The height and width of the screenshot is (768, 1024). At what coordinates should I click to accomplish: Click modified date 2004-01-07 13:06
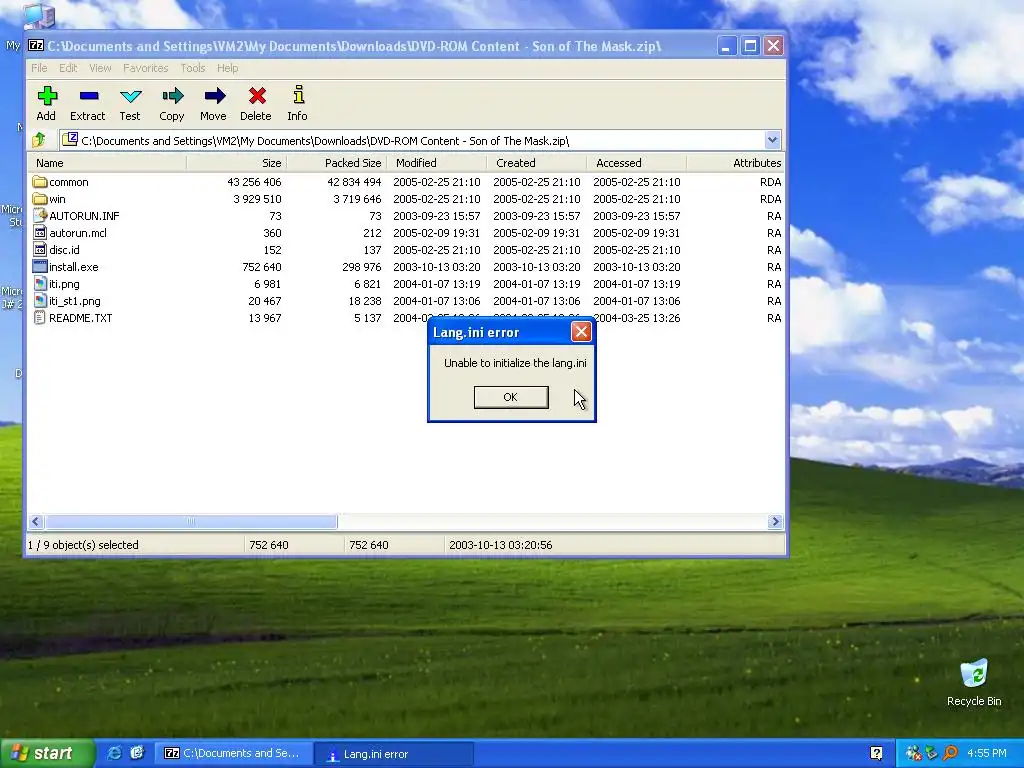click(436, 300)
